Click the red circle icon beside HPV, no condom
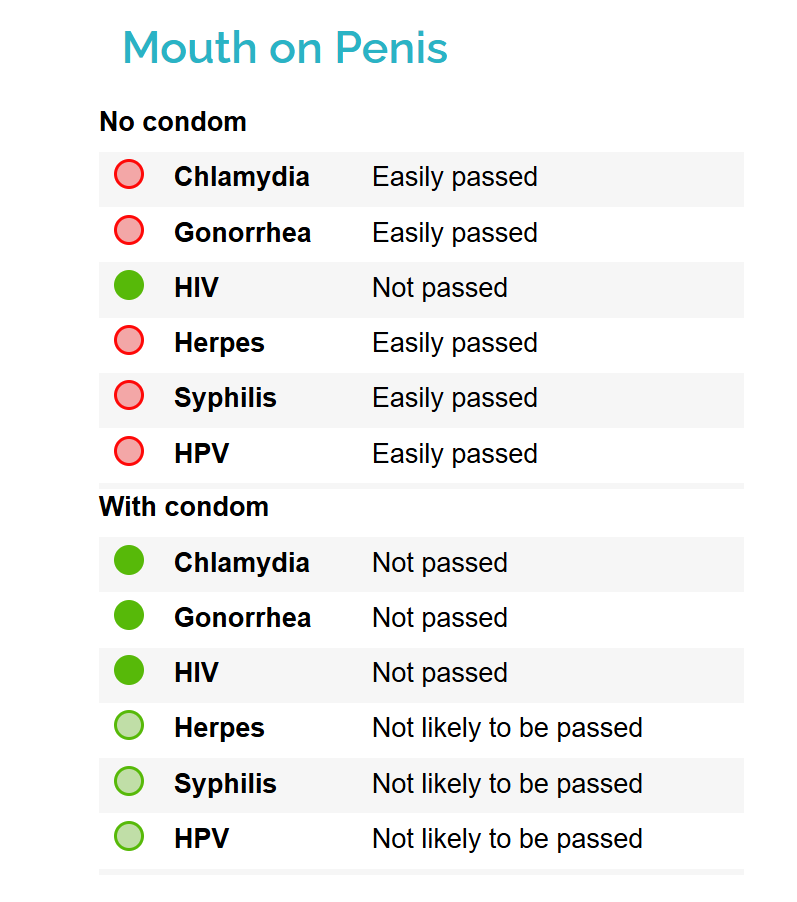Screen dimensions: 797x902 (x=129, y=452)
